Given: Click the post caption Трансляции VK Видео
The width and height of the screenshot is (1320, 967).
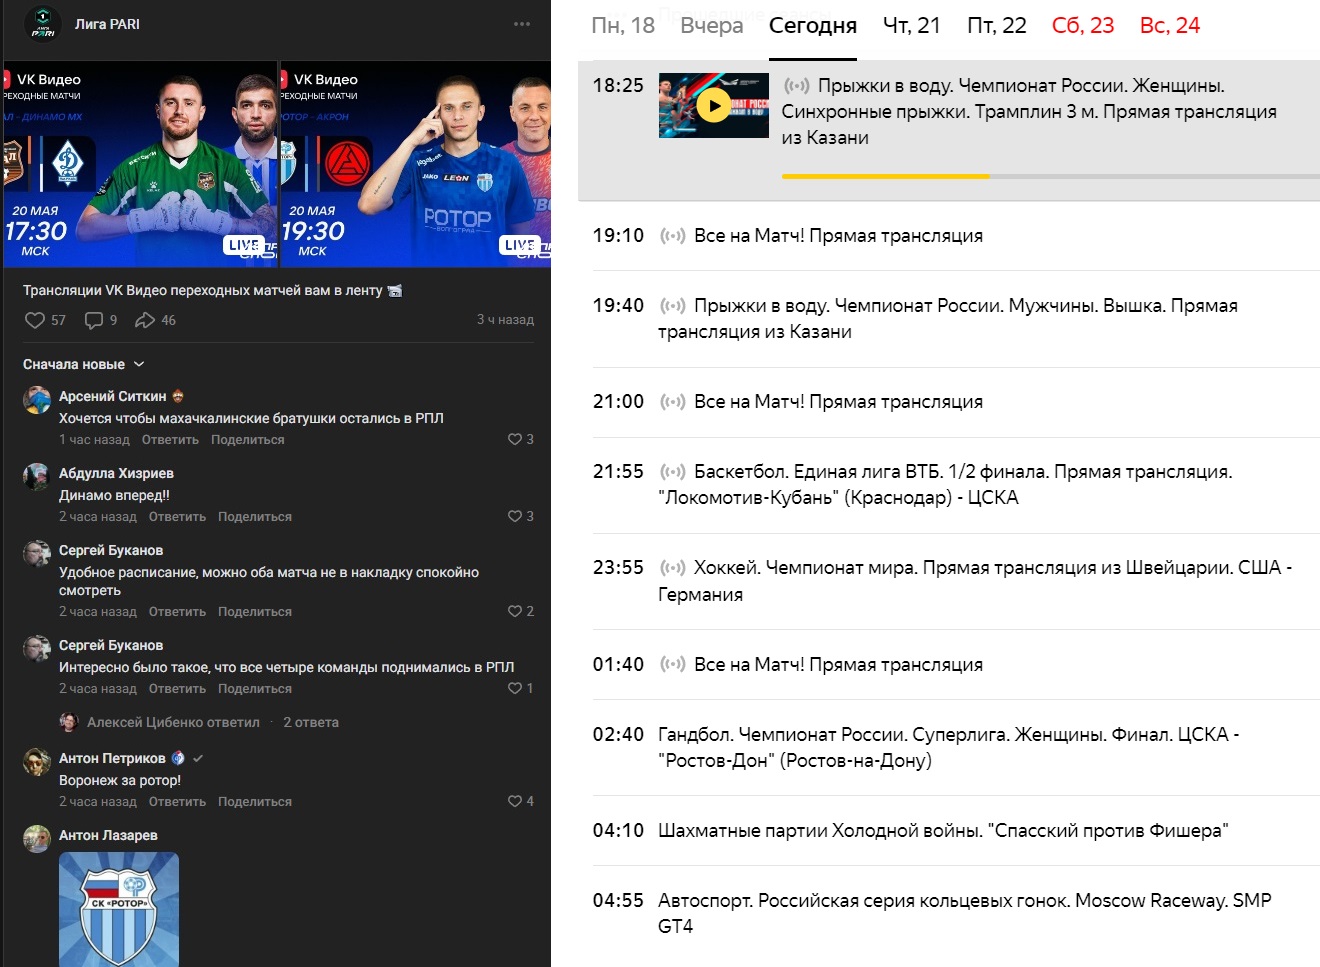Looking at the screenshot, I should (x=212, y=290).
